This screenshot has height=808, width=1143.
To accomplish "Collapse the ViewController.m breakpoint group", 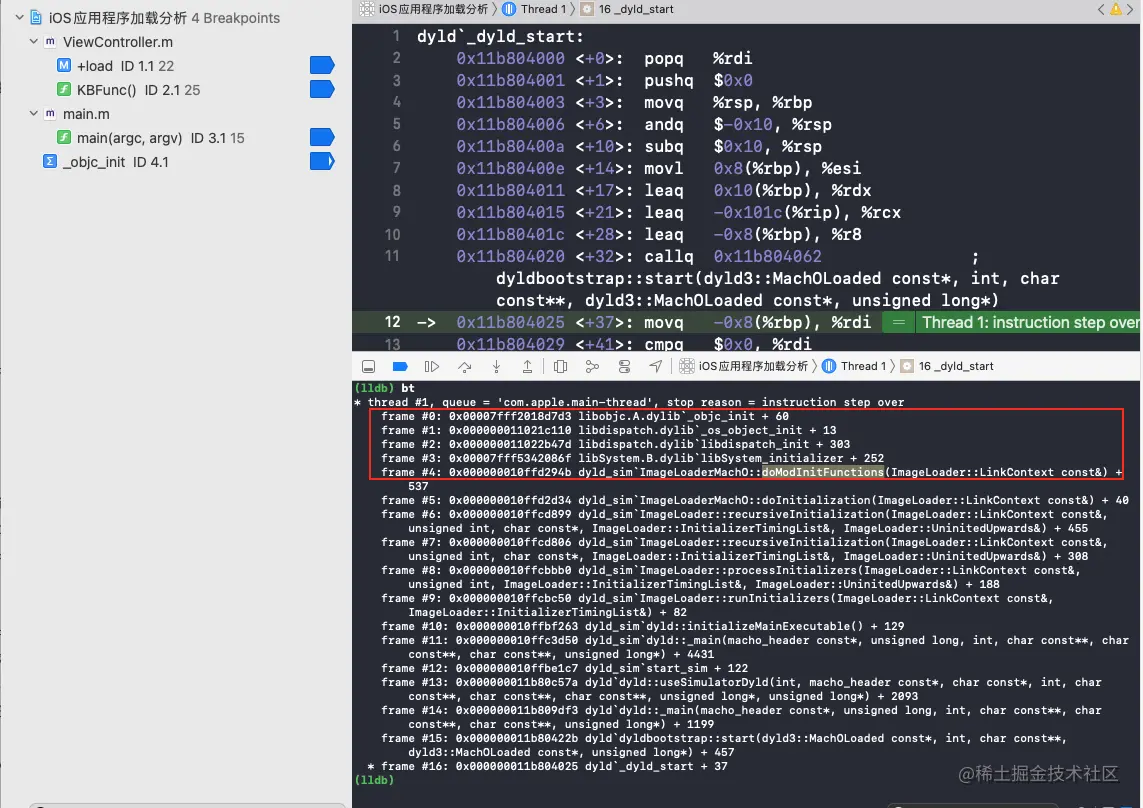I will click(34, 42).
